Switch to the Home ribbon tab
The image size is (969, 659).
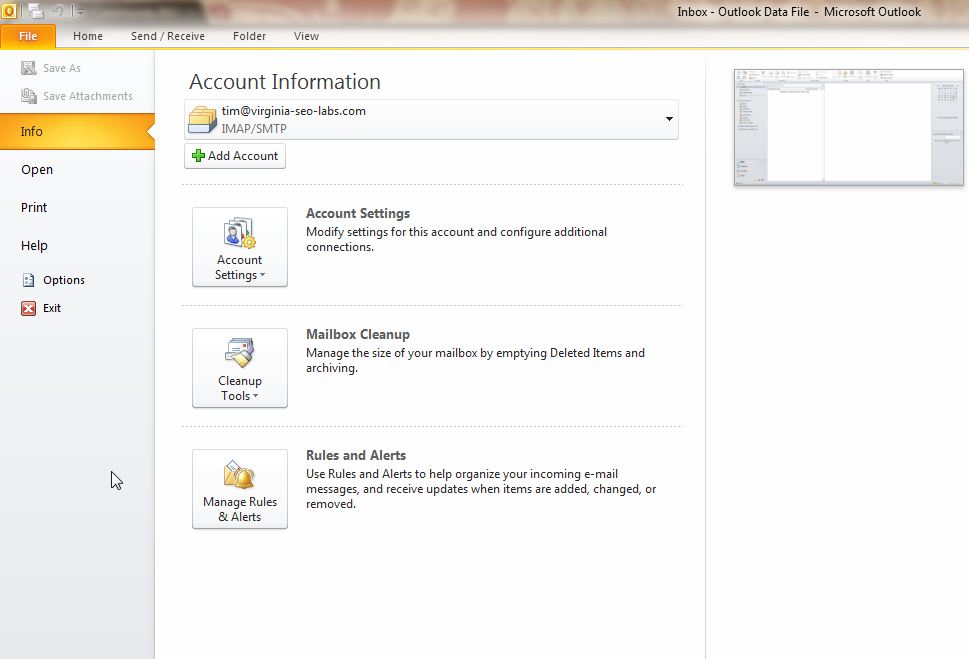click(x=88, y=36)
